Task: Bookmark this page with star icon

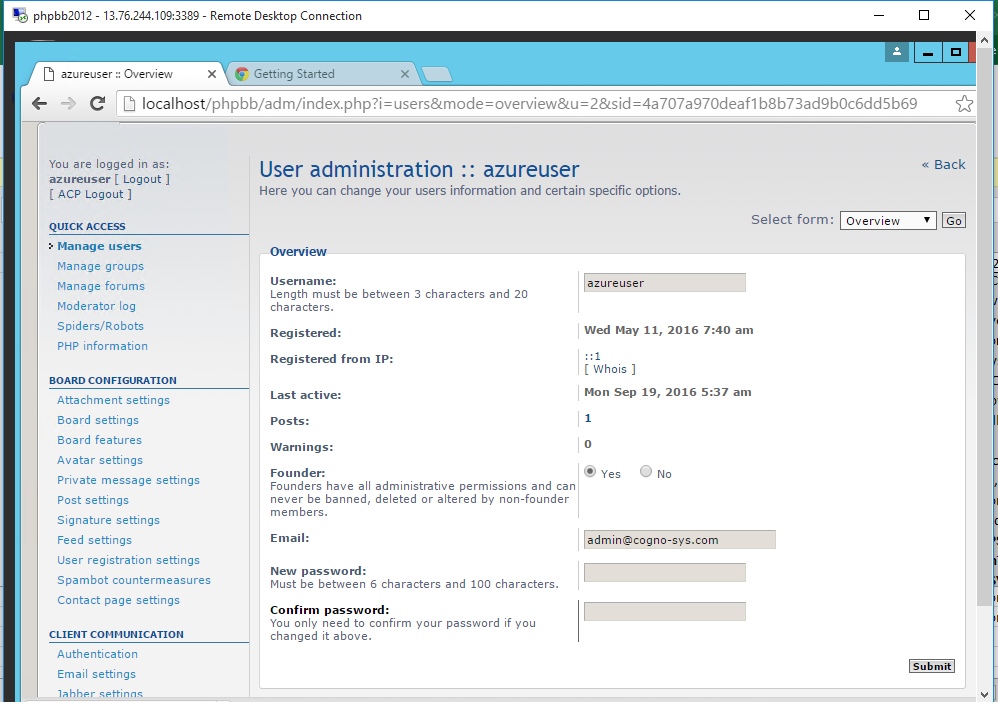Action: click(x=963, y=103)
